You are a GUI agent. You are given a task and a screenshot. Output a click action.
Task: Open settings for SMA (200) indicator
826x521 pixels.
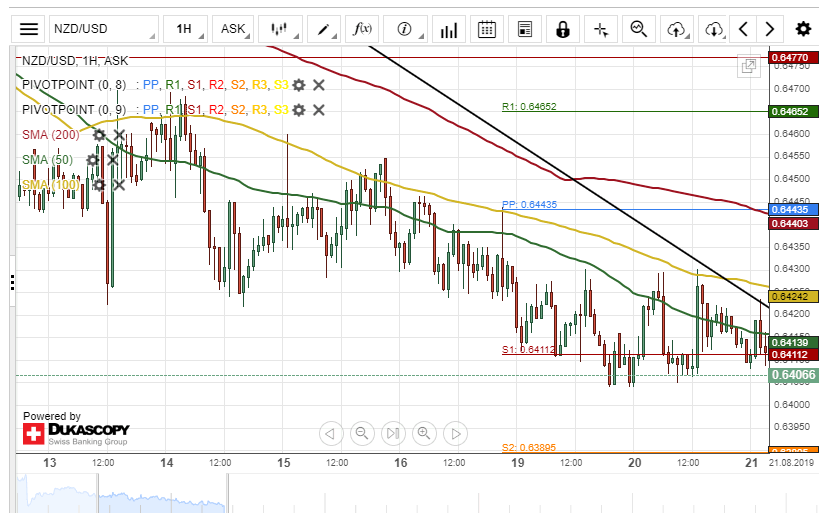tap(99, 134)
